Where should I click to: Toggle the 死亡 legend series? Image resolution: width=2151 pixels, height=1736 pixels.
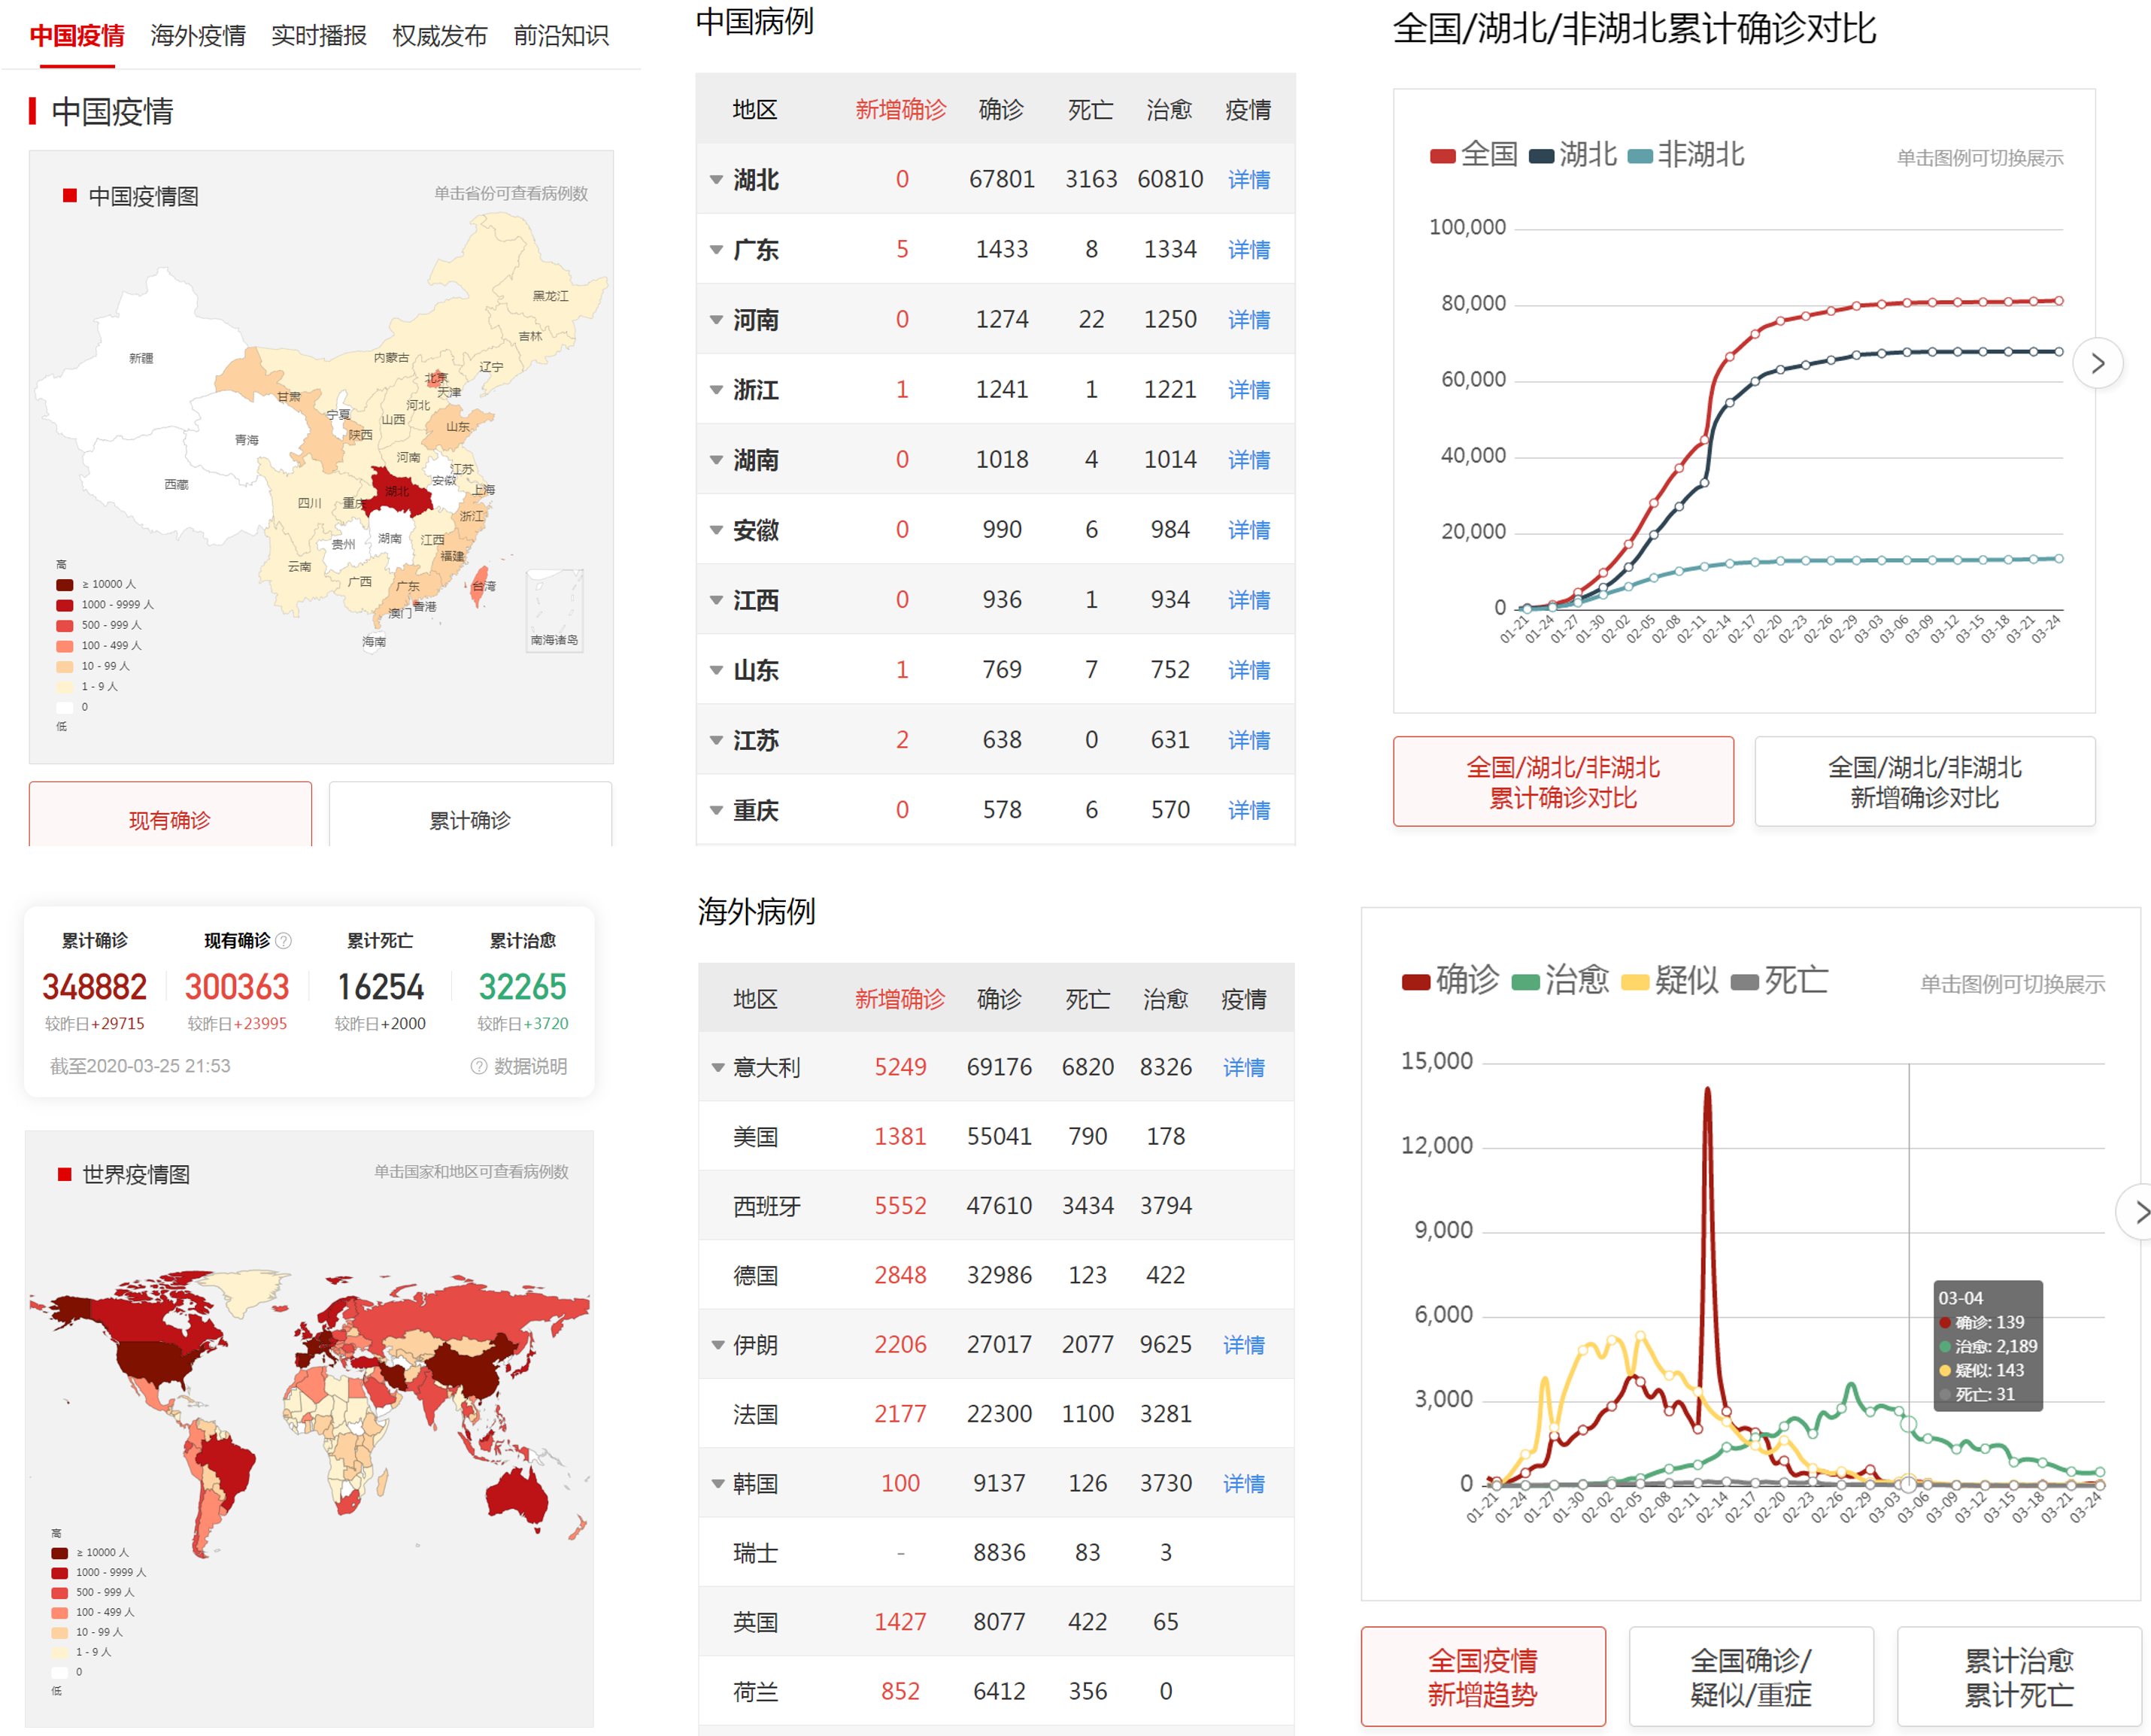click(x=1779, y=980)
